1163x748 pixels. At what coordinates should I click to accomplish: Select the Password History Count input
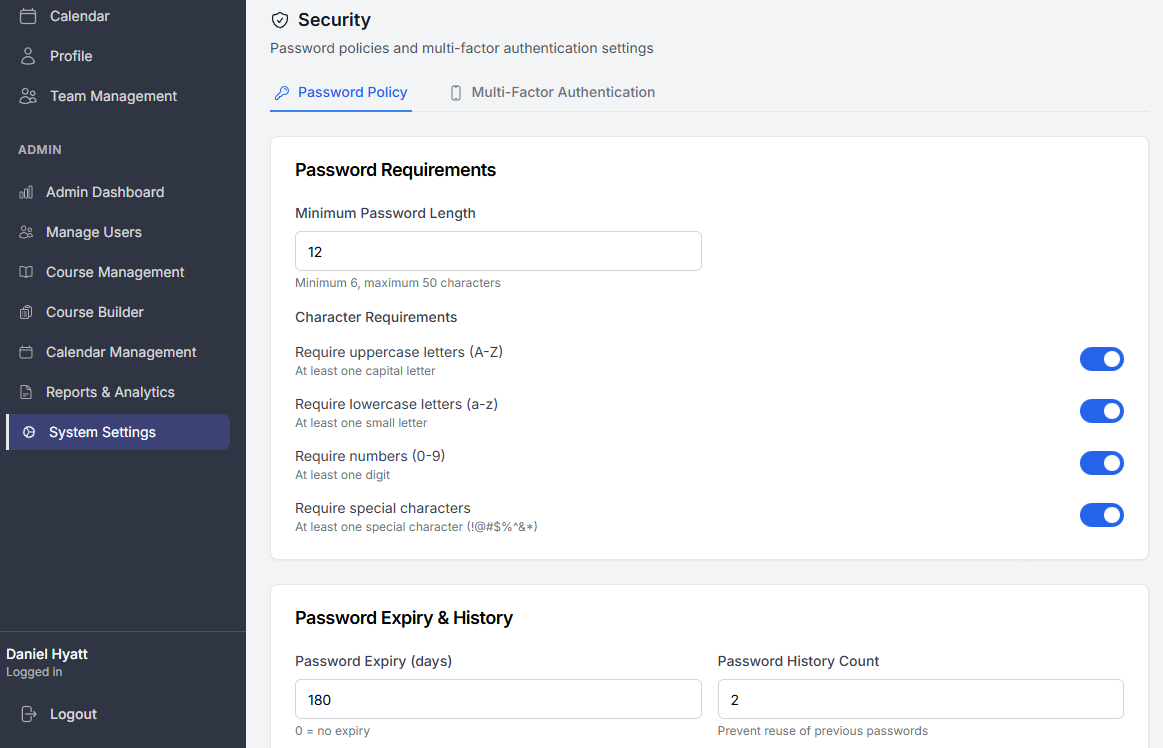pos(919,699)
